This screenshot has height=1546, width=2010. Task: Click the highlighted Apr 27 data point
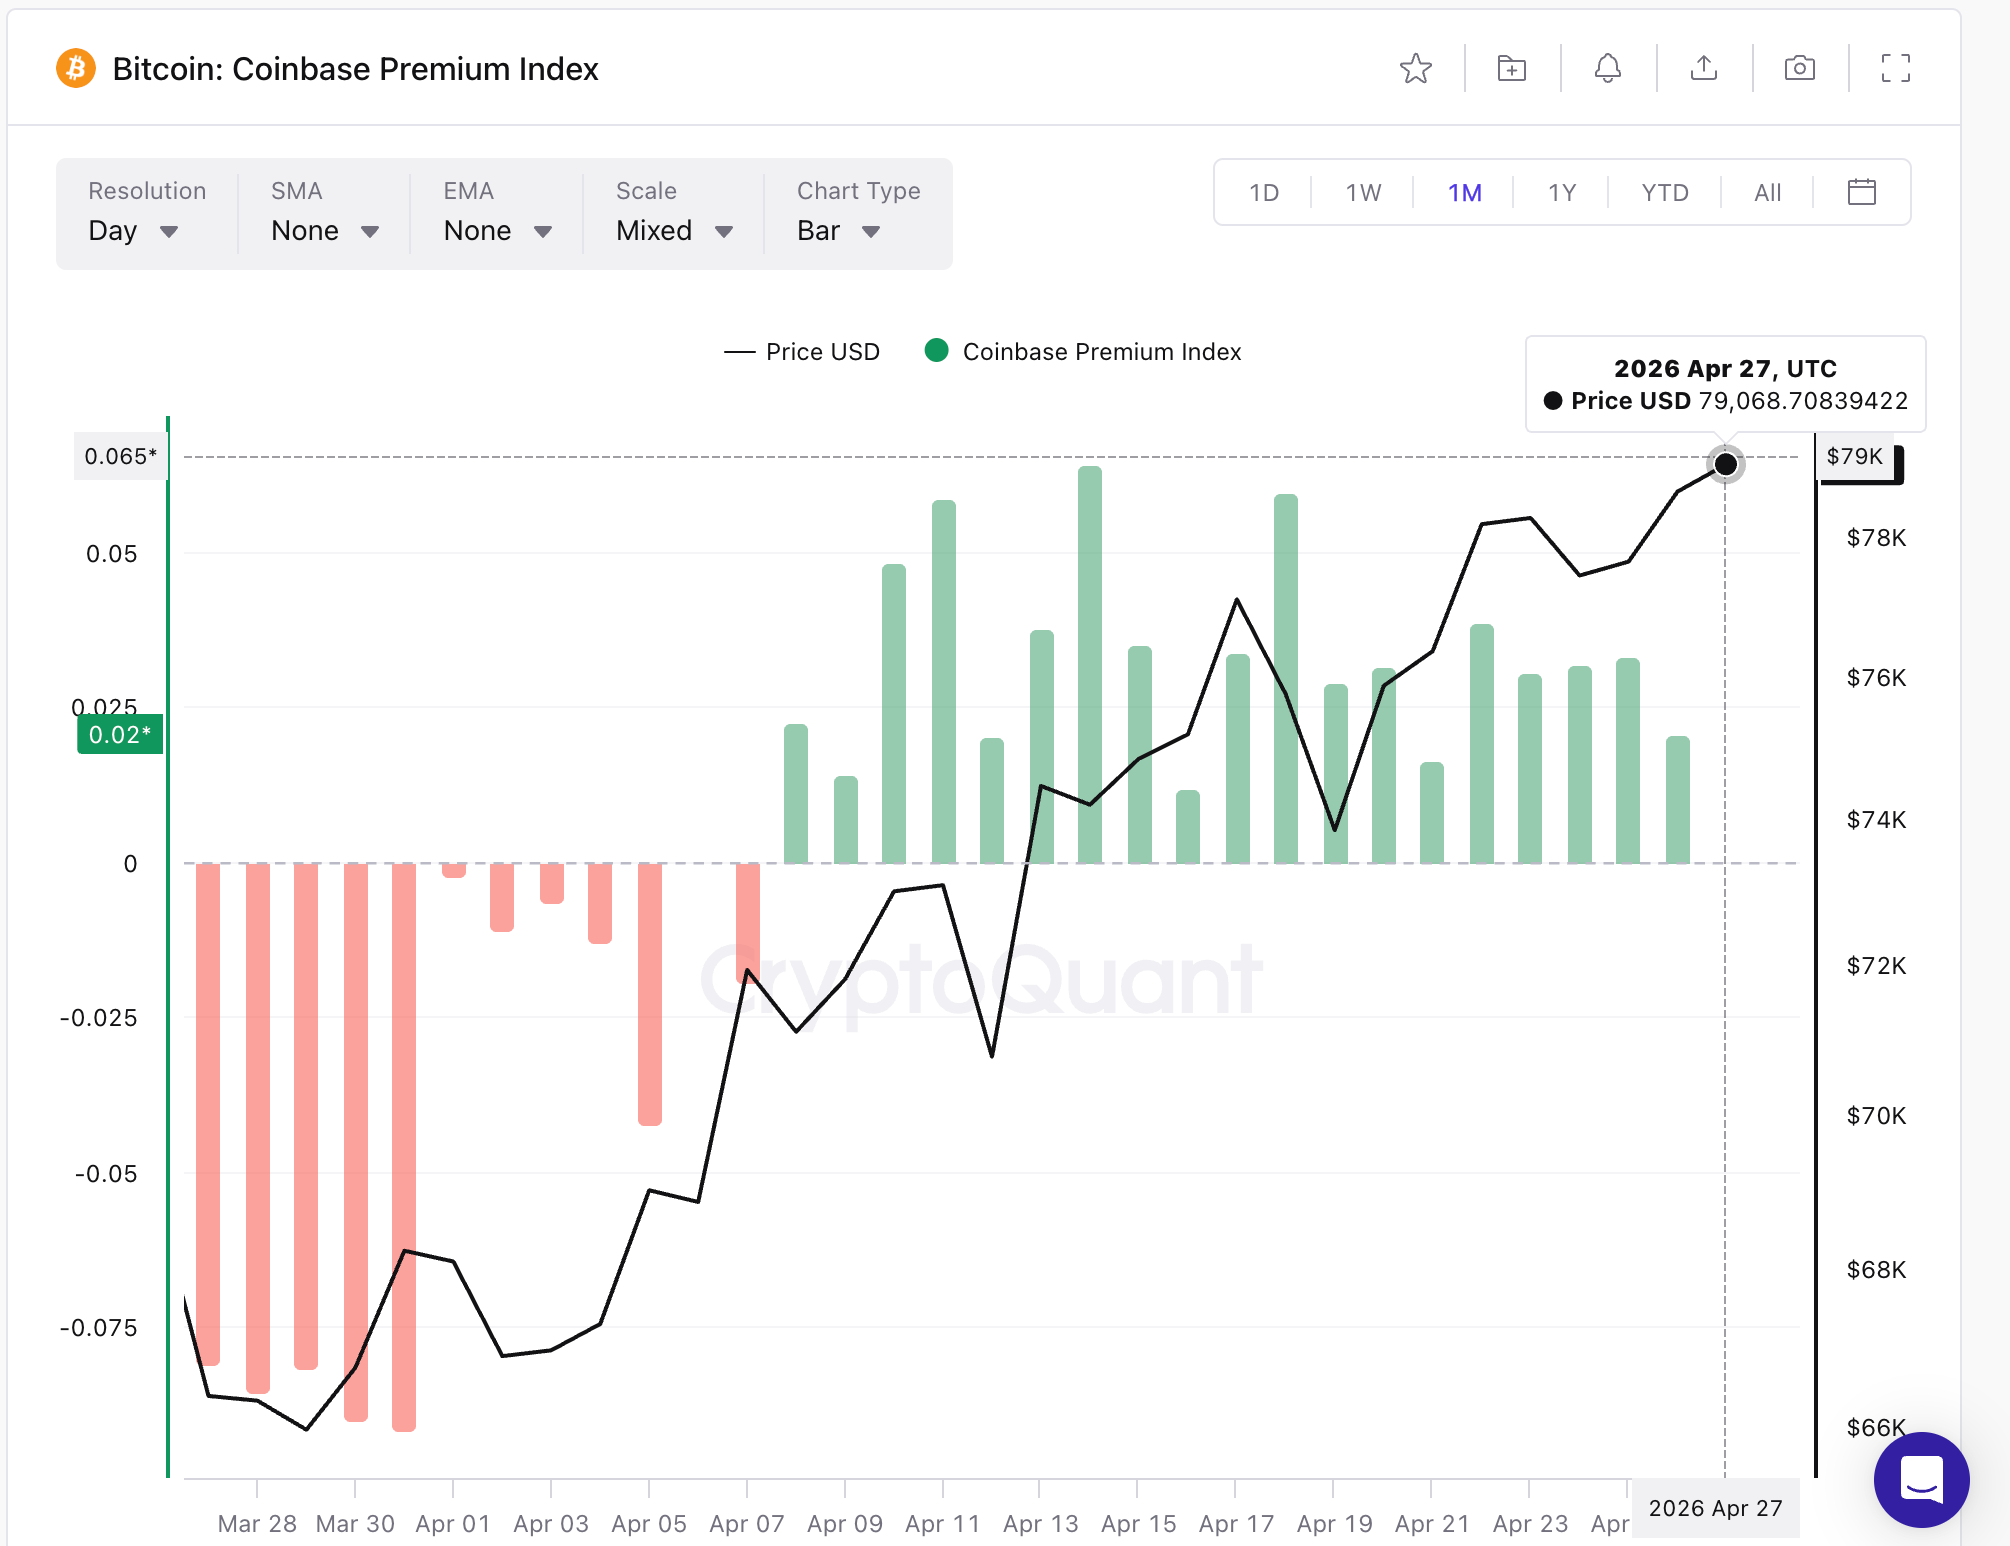1726,464
